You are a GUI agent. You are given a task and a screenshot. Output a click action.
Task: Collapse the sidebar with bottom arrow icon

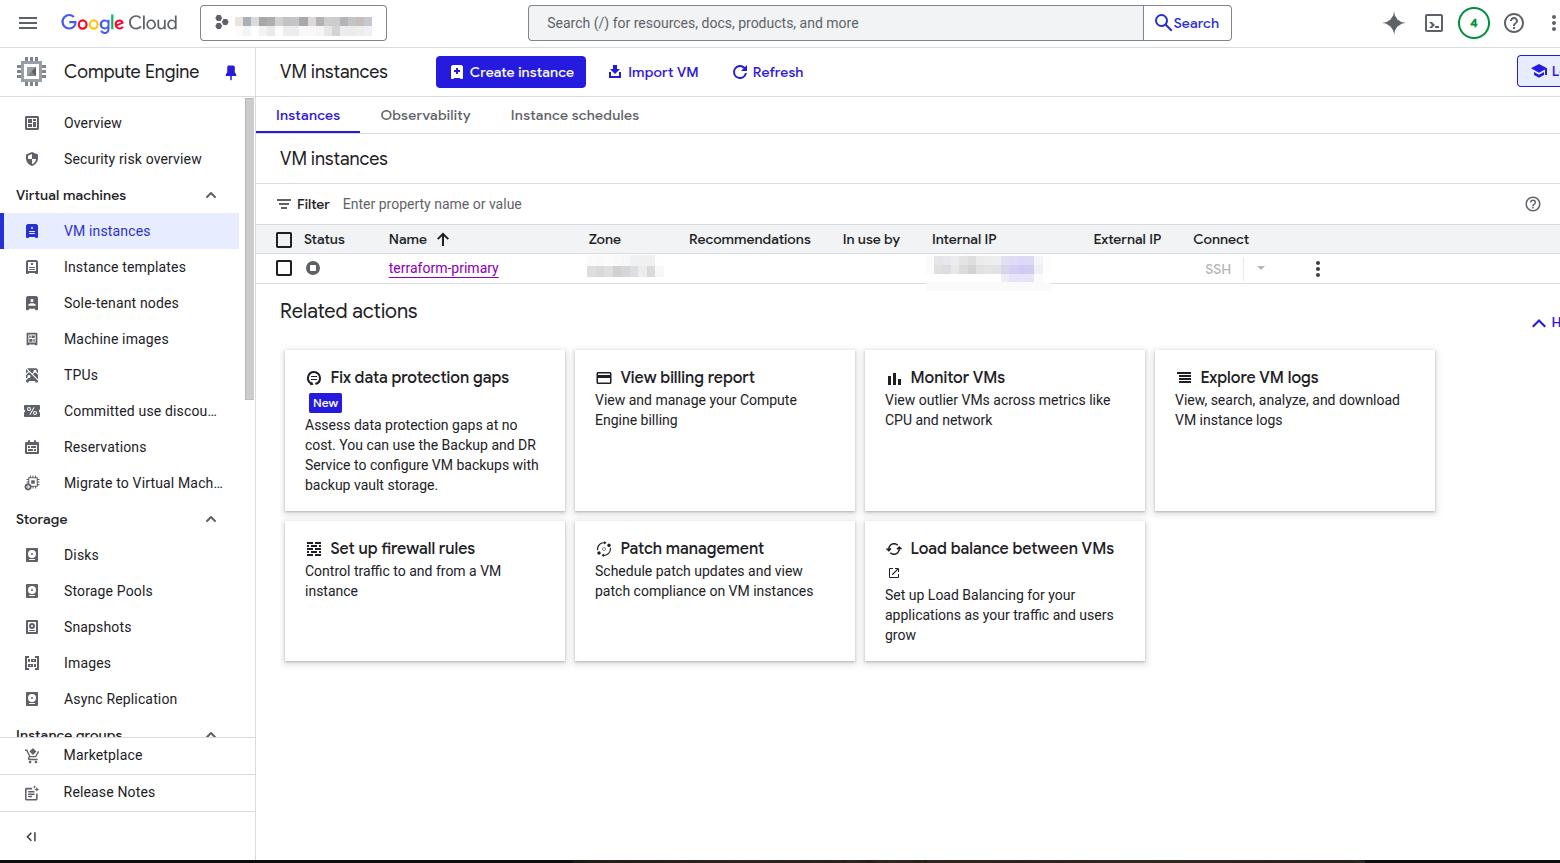coord(31,837)
